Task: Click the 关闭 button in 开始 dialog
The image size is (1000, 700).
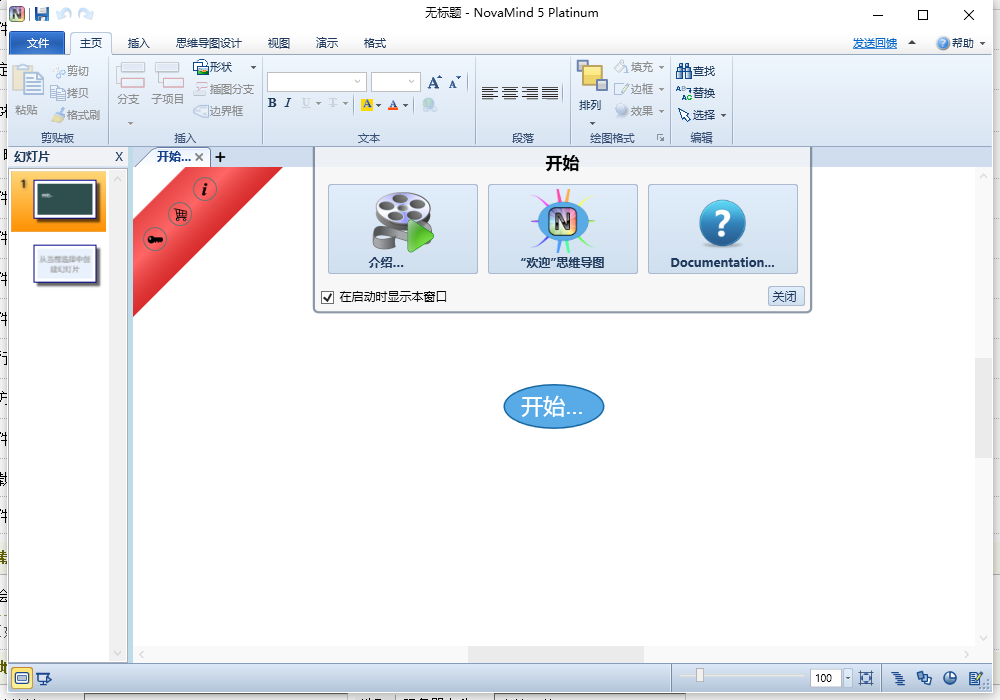Action: (x=786, y=296)
